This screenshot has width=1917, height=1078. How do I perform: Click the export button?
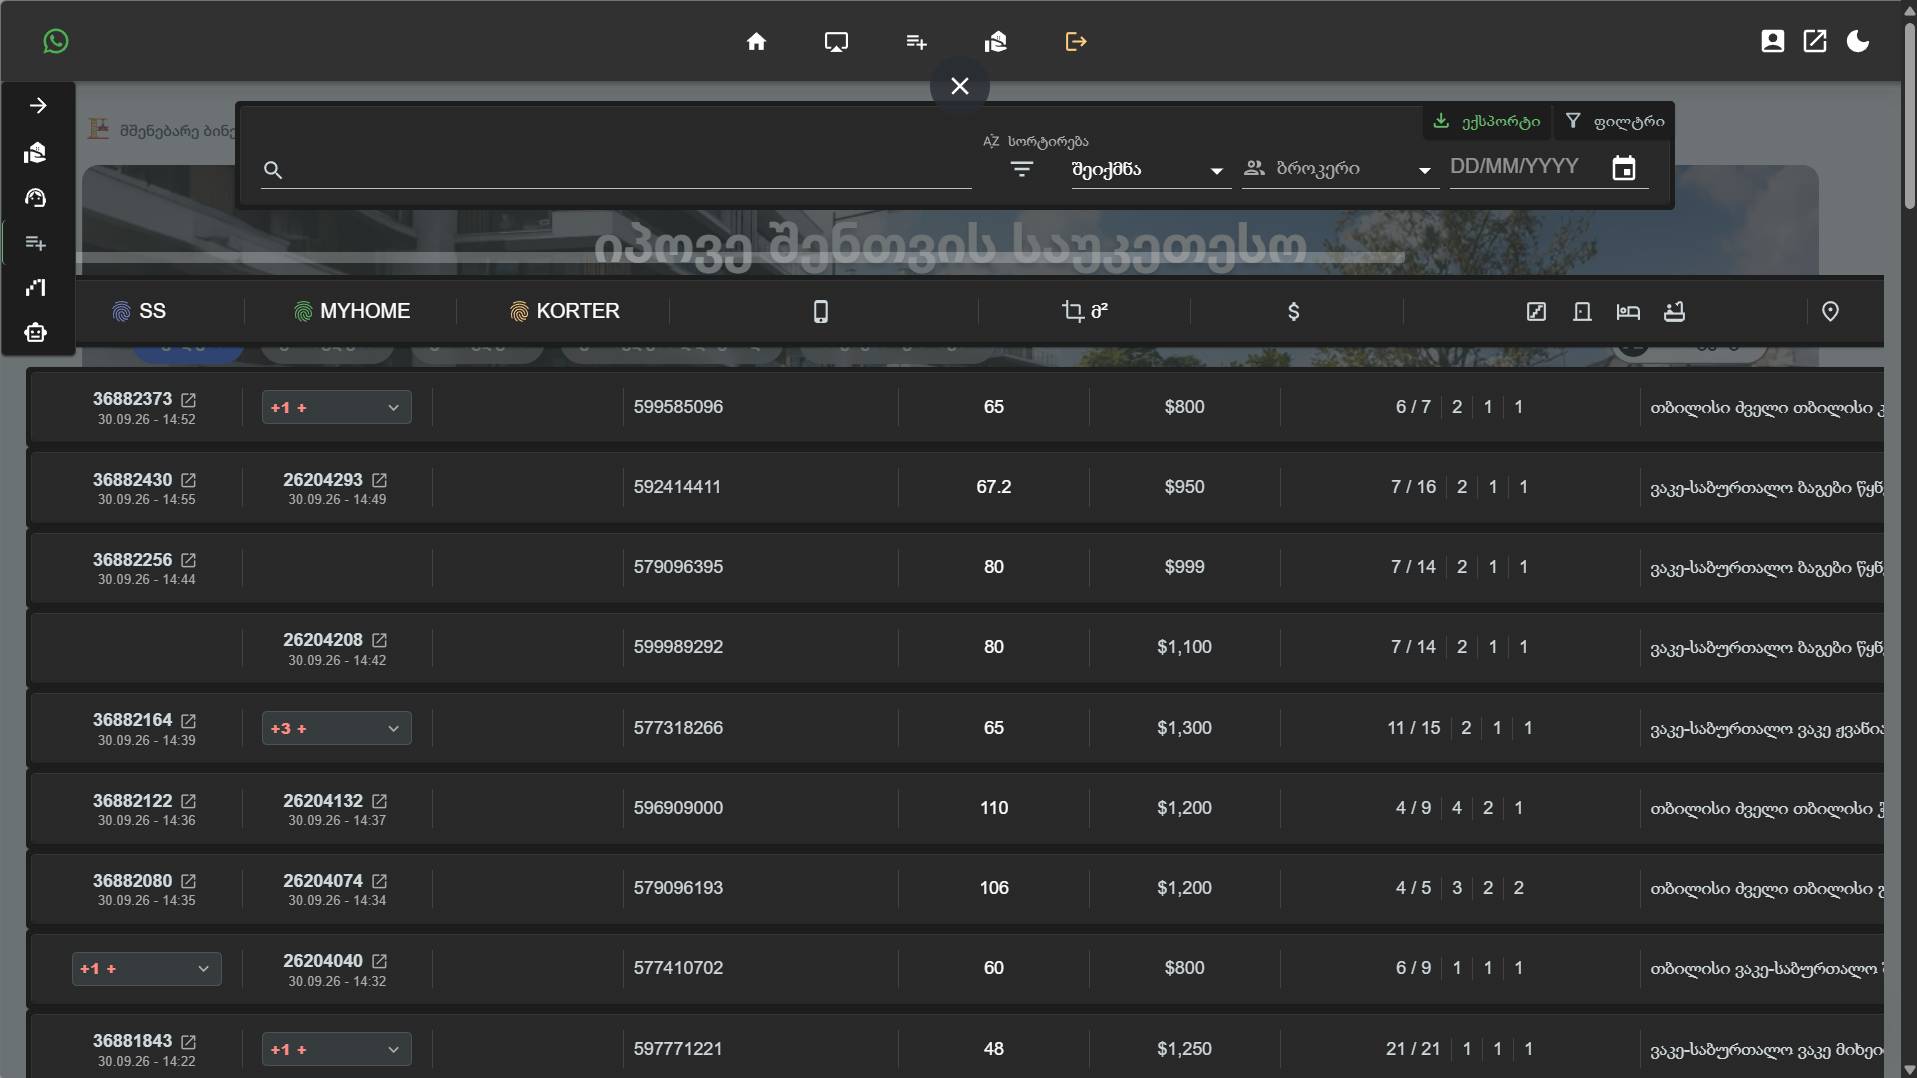tap(1487, 121)
